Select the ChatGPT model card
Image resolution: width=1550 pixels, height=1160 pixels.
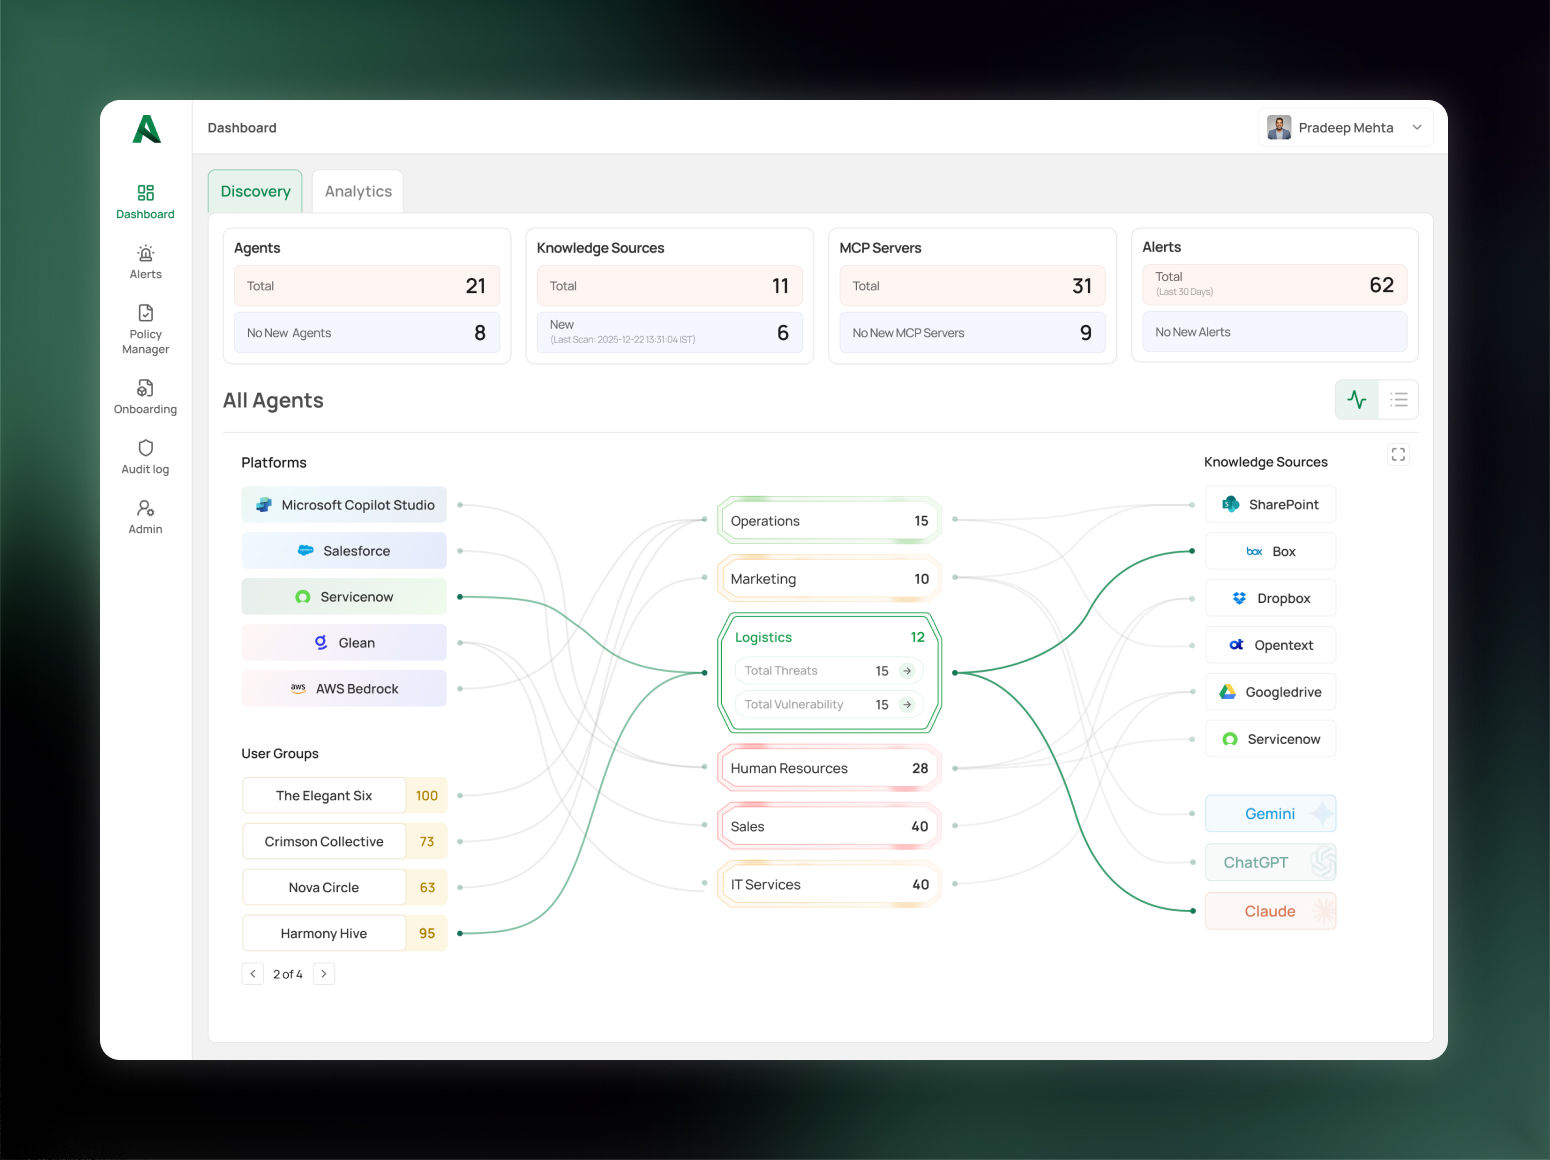(1270, 862)
